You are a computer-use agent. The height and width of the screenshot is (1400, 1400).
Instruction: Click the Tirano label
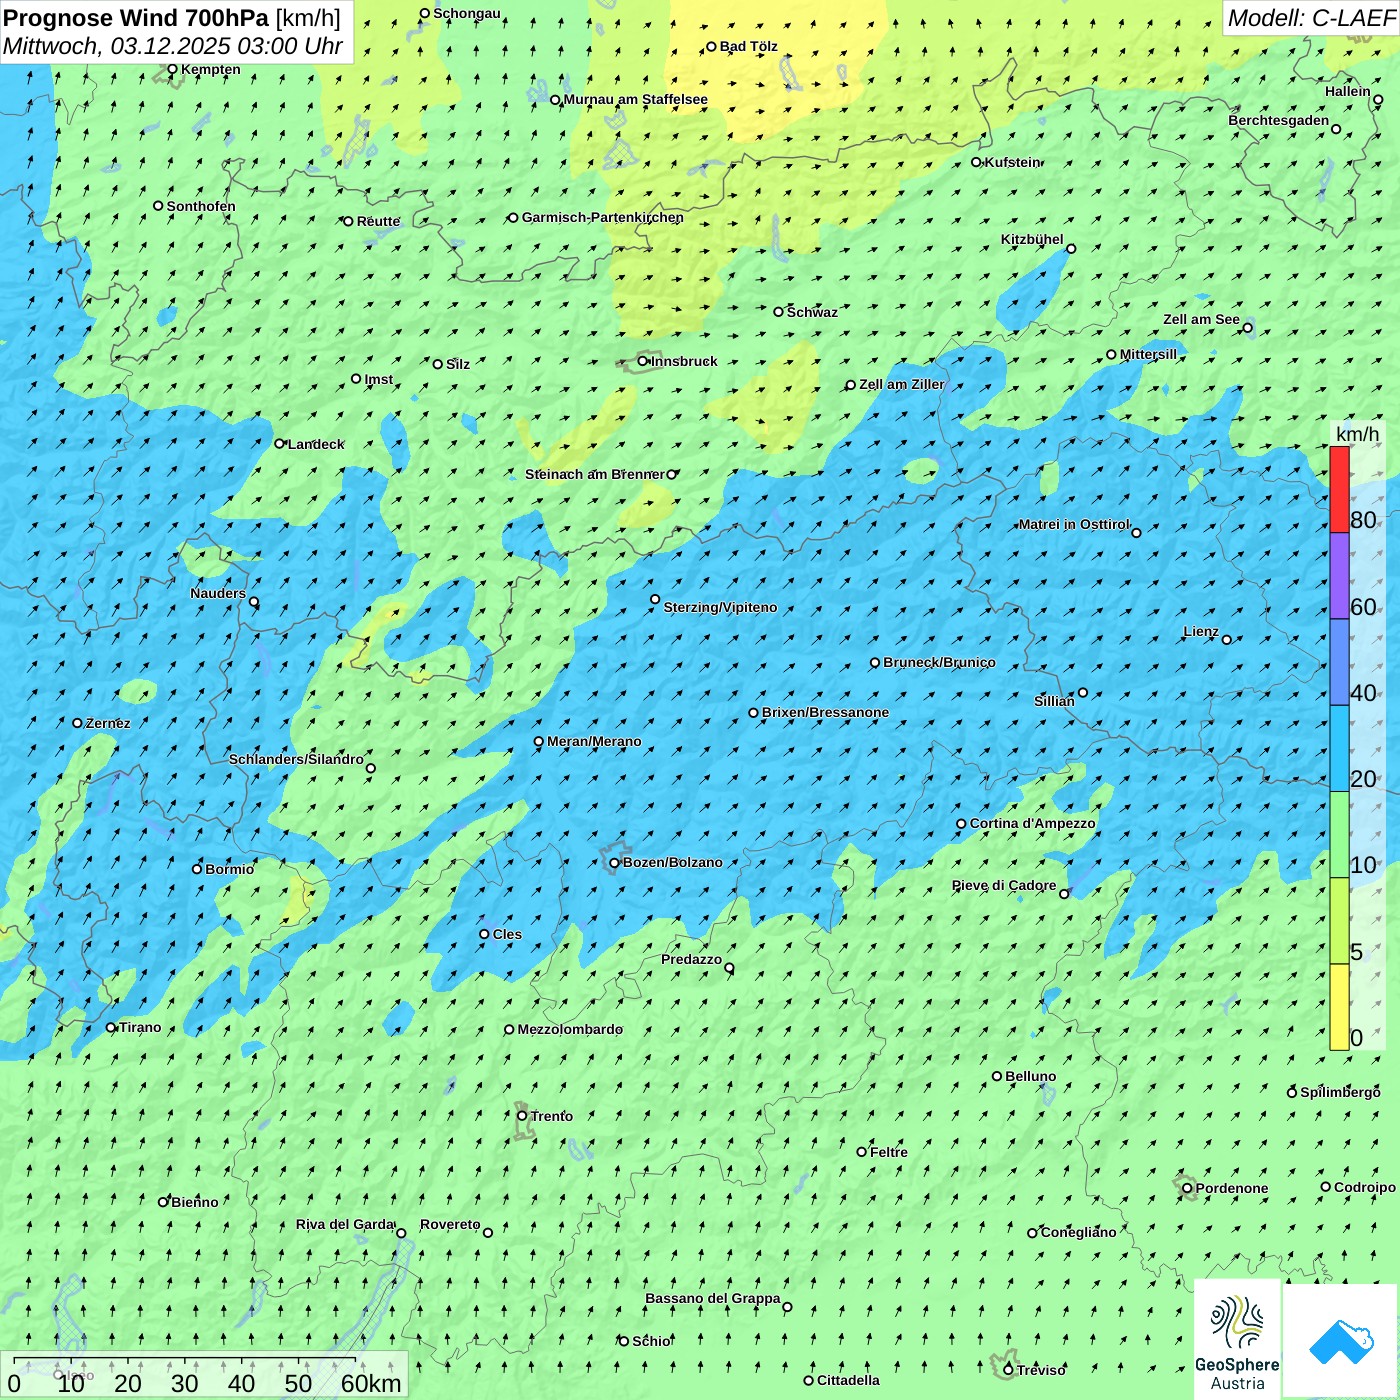[x=140, y=1027]
